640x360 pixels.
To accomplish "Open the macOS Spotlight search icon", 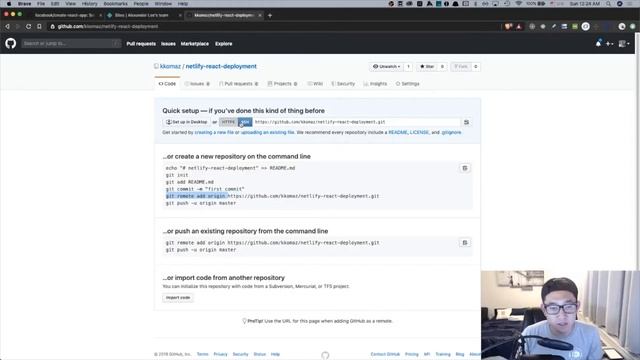I will (608, 4).
